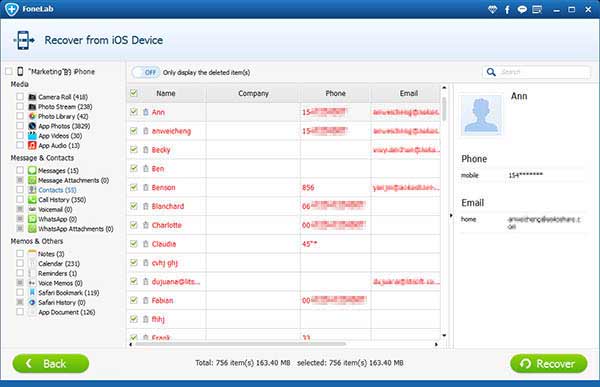
Task: Check the Call History checkbox
Action: click(20, 199)
